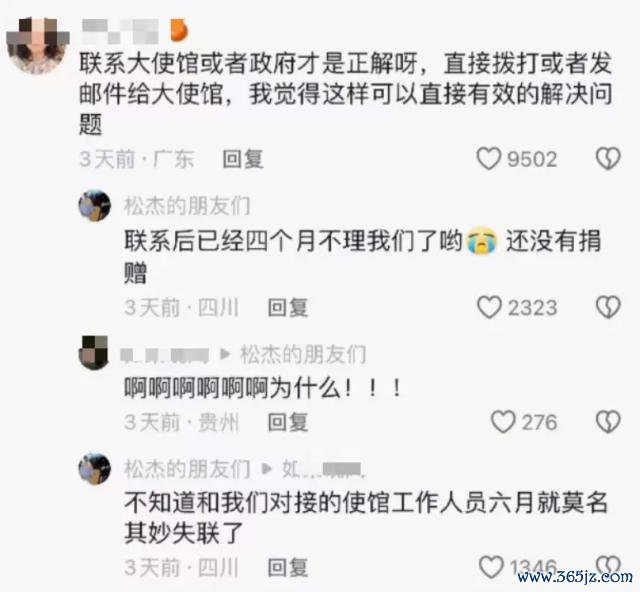This screenshot has width=640, height=592.
Task: Like the comment with 9502 likes
Action: [489, 159]
